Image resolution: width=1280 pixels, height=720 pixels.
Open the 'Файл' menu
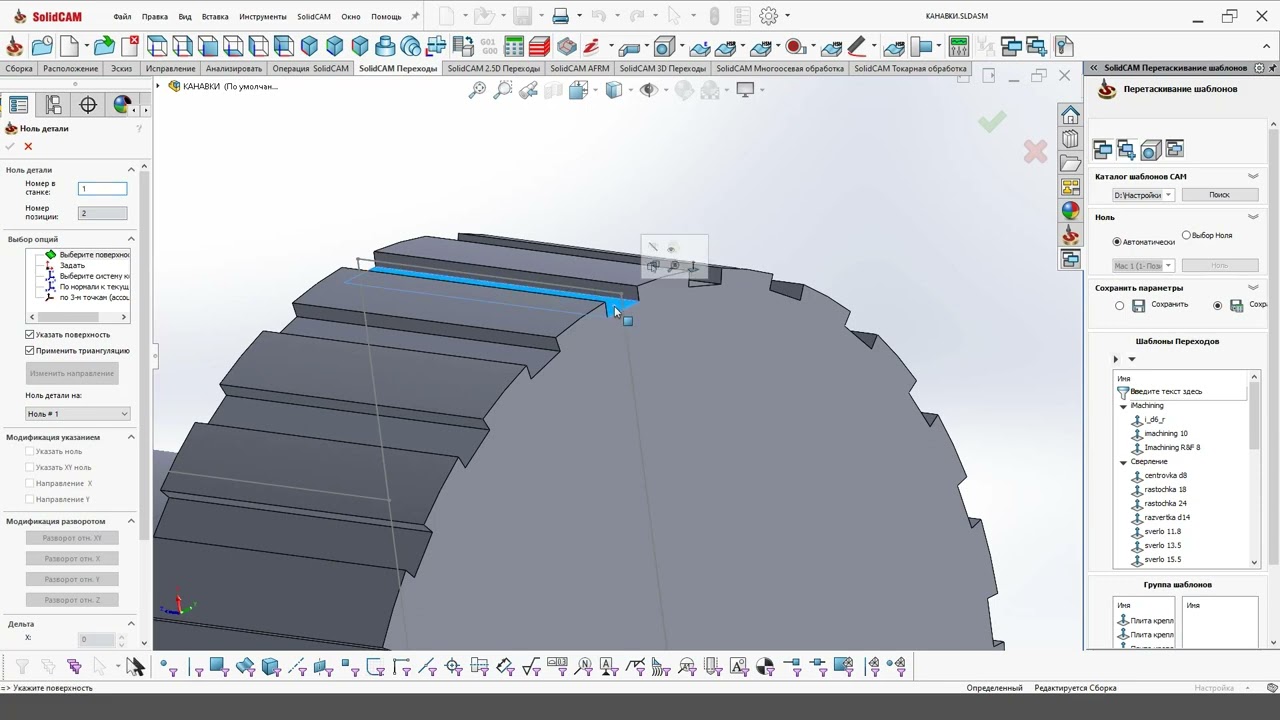click(x=122, y=17)
